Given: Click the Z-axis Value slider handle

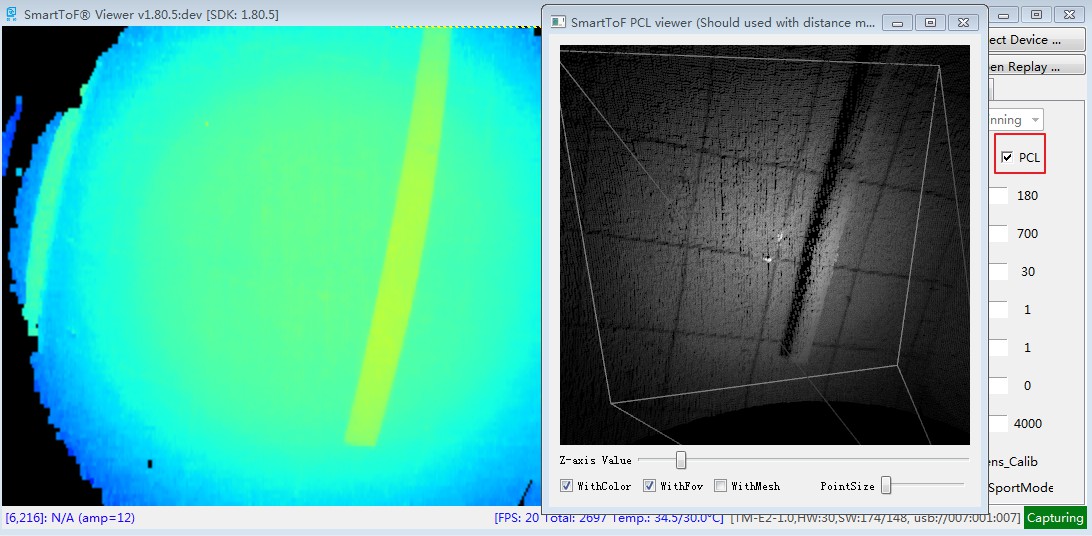Looking at the screenshot, I should coord(681,460).
